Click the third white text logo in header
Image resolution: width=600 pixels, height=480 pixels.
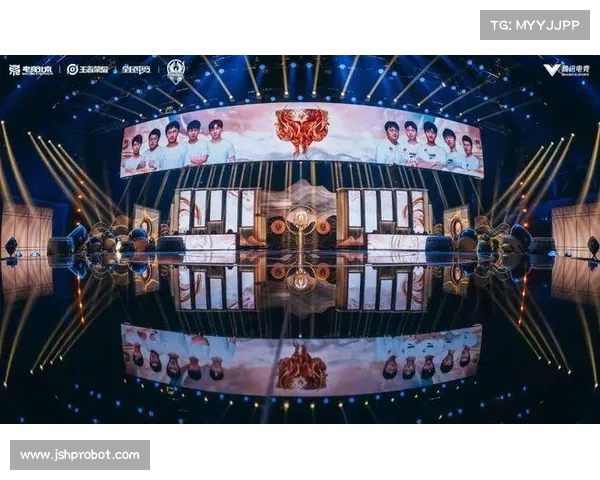click(136, 69)
